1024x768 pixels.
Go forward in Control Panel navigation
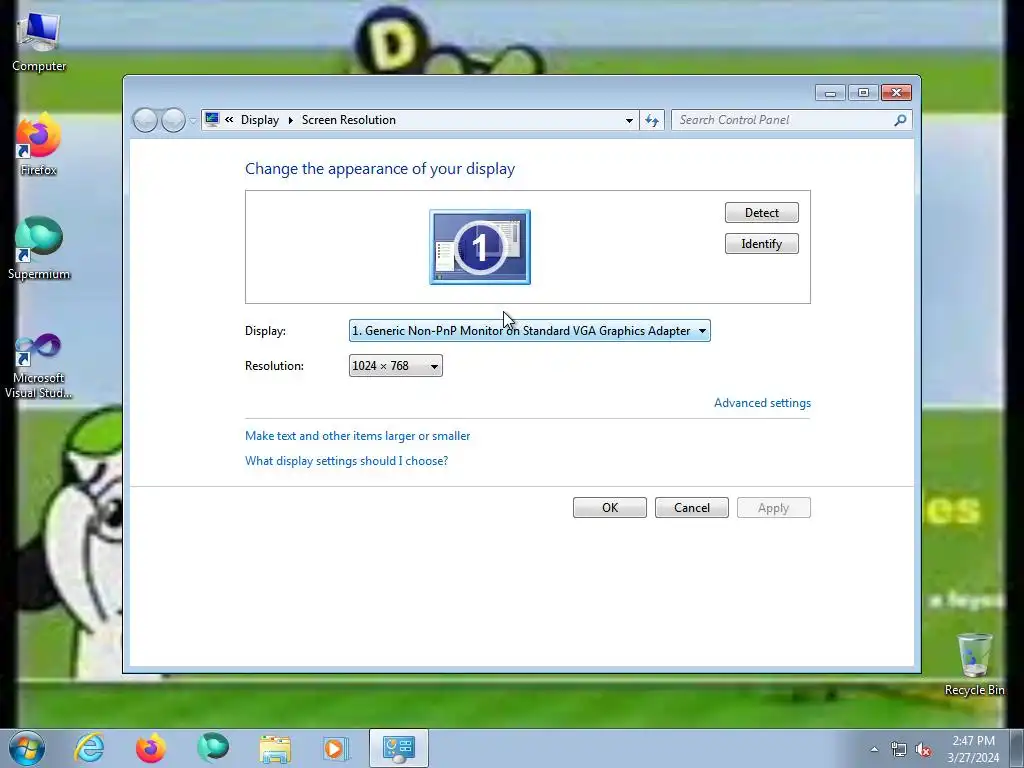[173, 120]
